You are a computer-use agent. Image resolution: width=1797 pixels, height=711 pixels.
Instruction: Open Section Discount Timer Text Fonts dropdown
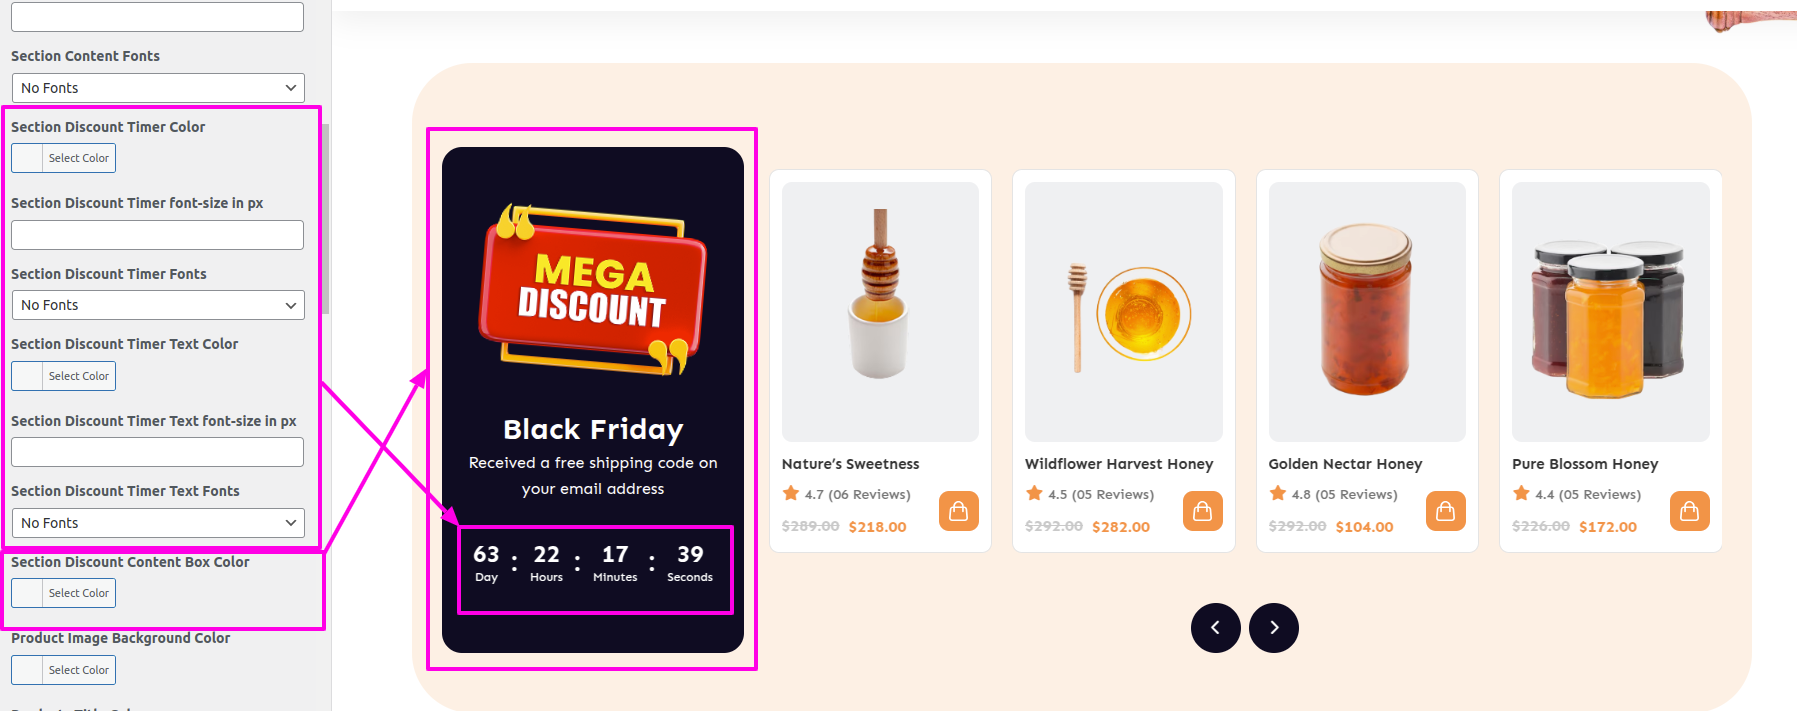[158, 523]
